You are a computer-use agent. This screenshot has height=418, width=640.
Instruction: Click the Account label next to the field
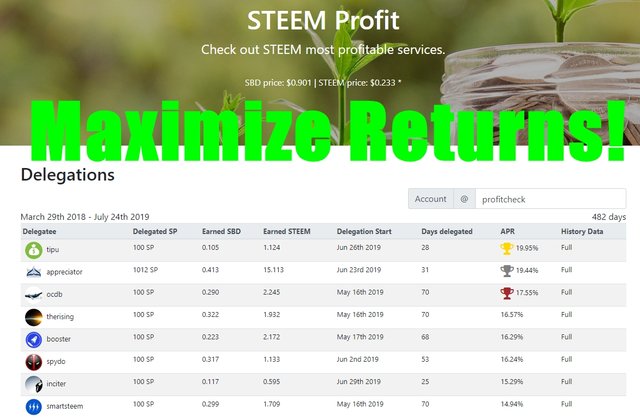coord(431,199)
